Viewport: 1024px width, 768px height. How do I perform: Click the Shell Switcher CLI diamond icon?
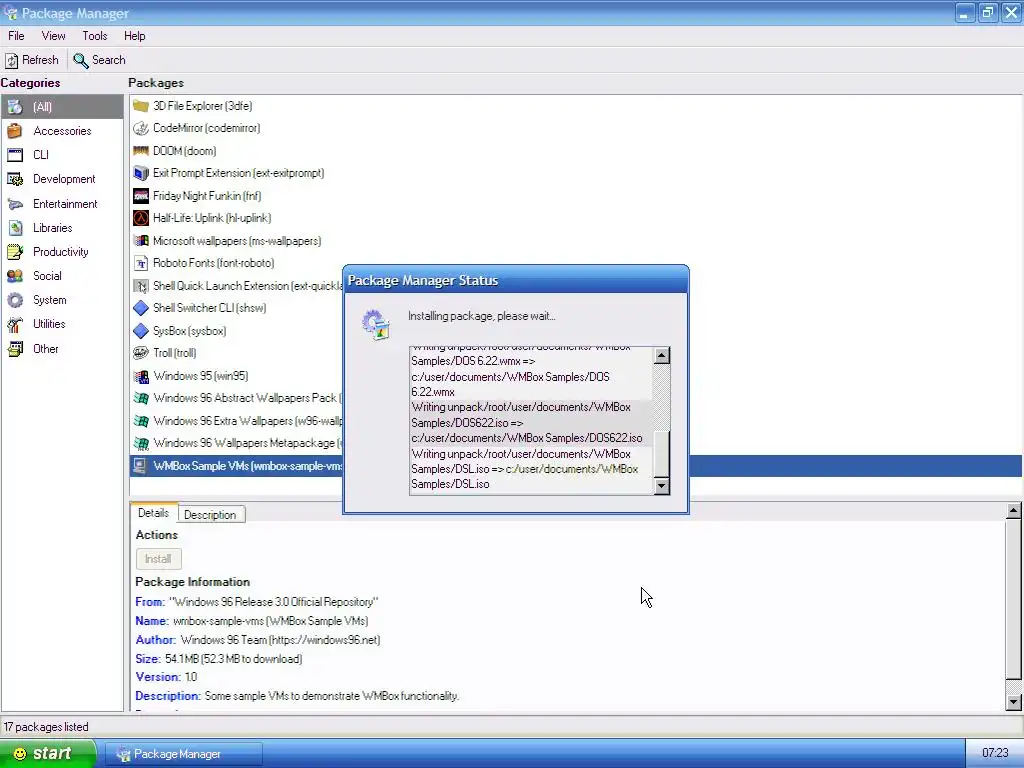point(141,308)
